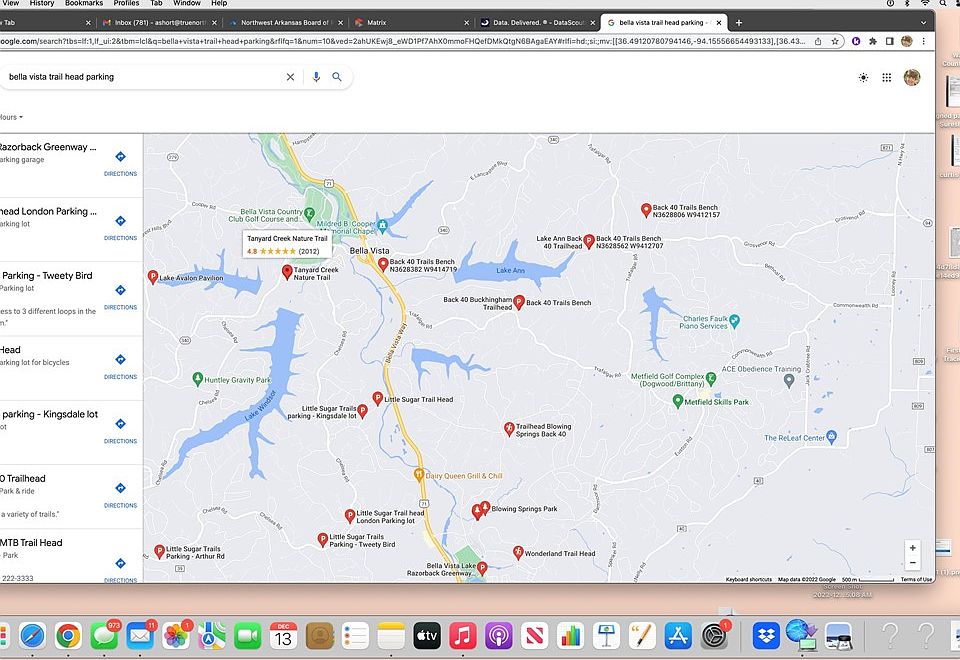Click the Lake Ann Back 40 Trailhead pin
960x660 pixels.
[x=588, y=241]
